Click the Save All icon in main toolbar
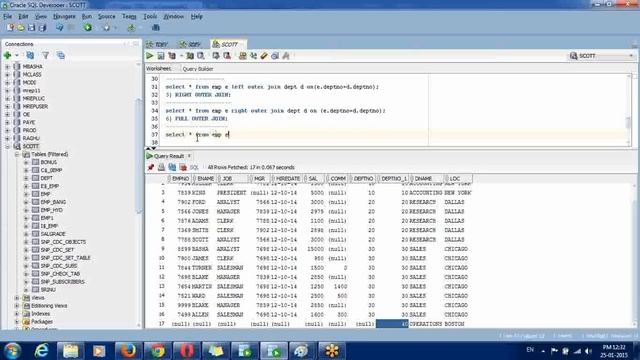Viewport: 640px width, 360px height. pos(42,28)
